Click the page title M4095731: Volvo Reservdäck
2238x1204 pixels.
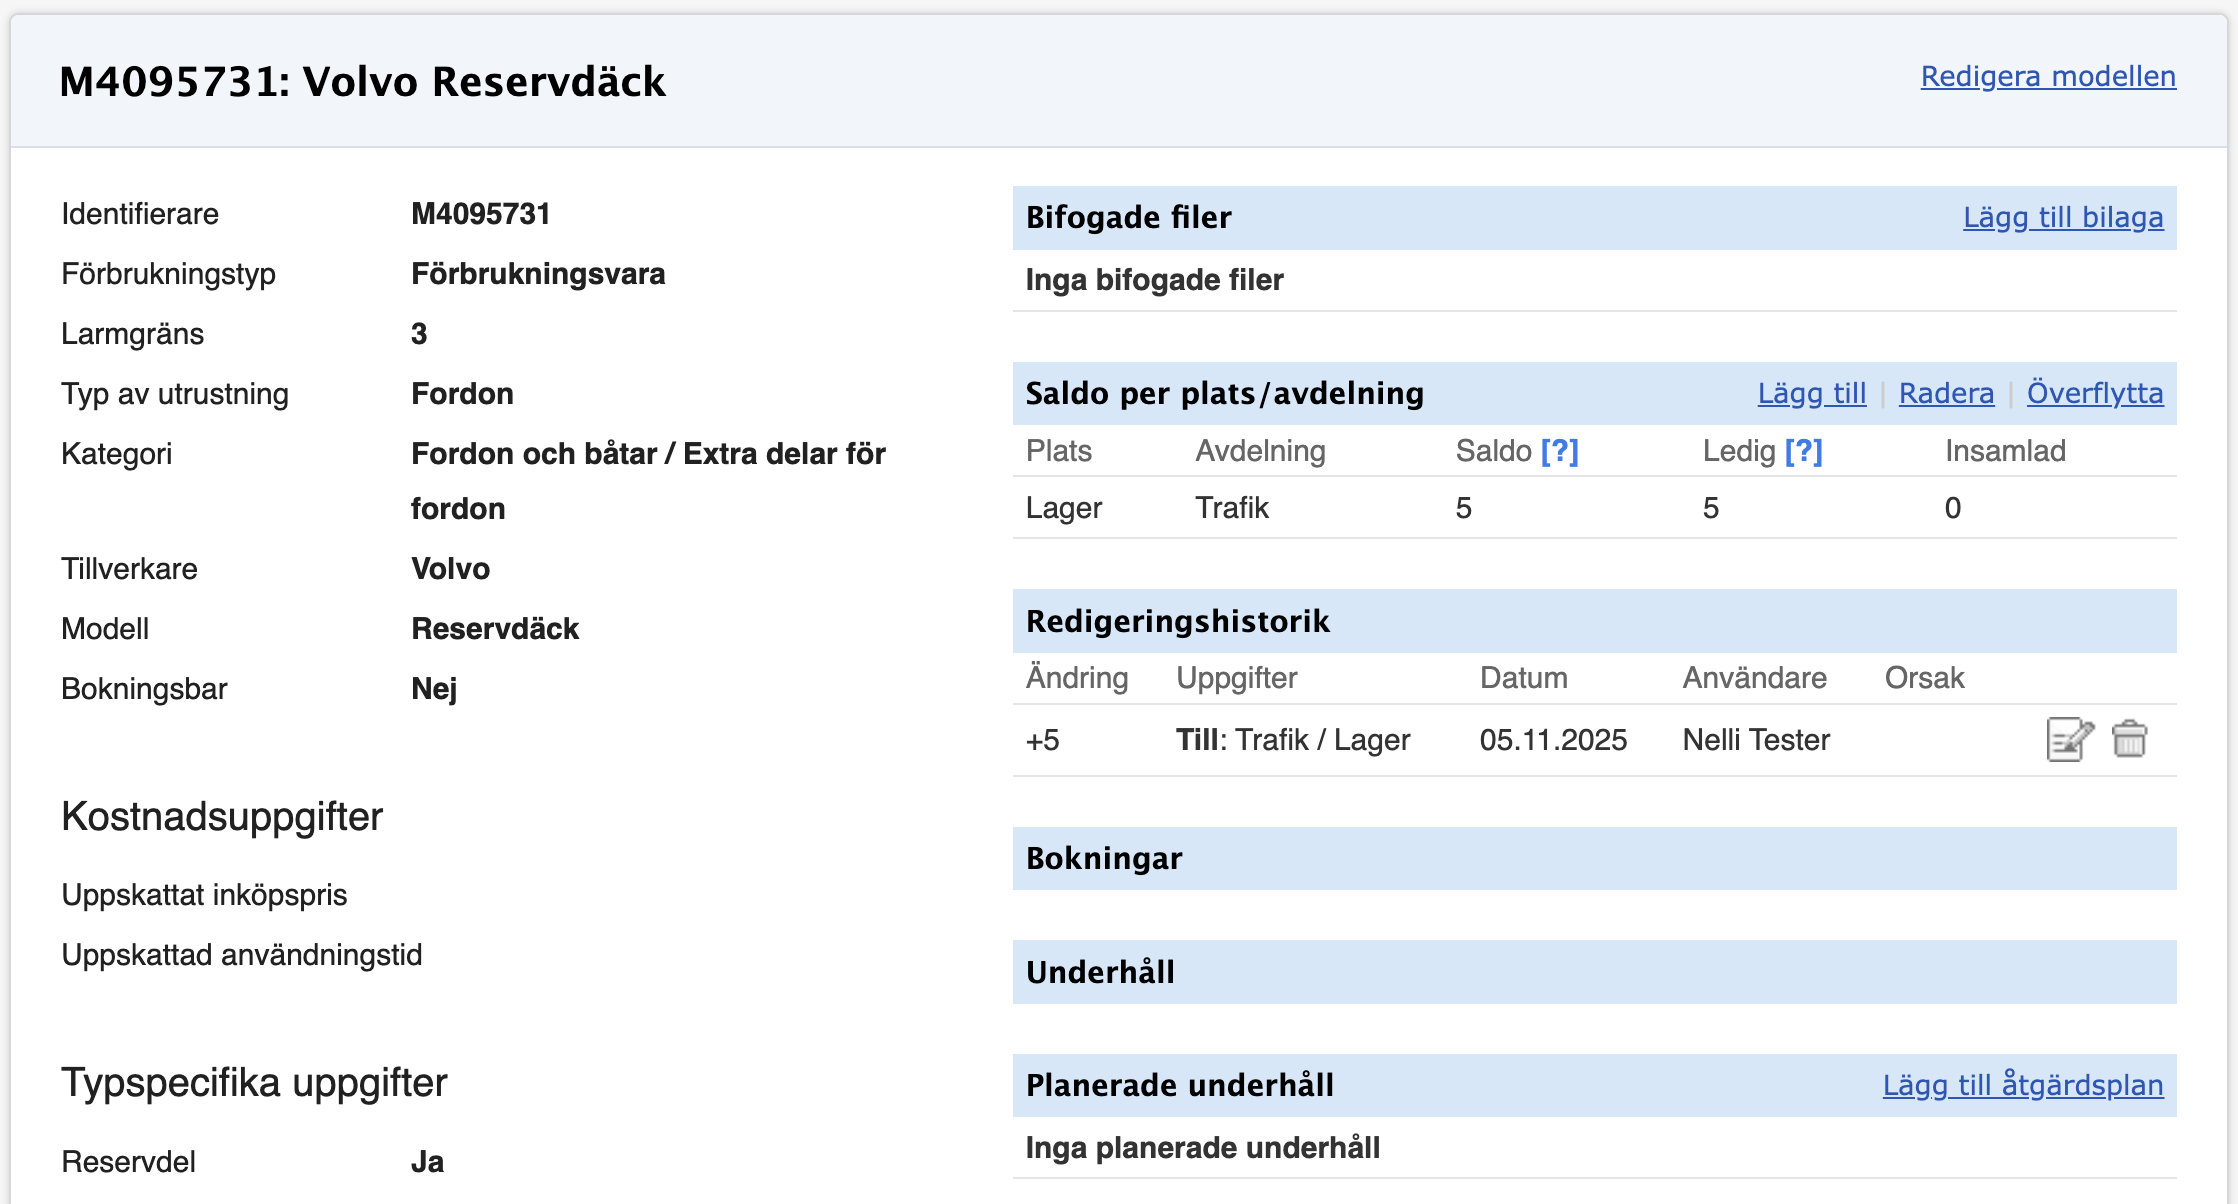tap(362, 81)
